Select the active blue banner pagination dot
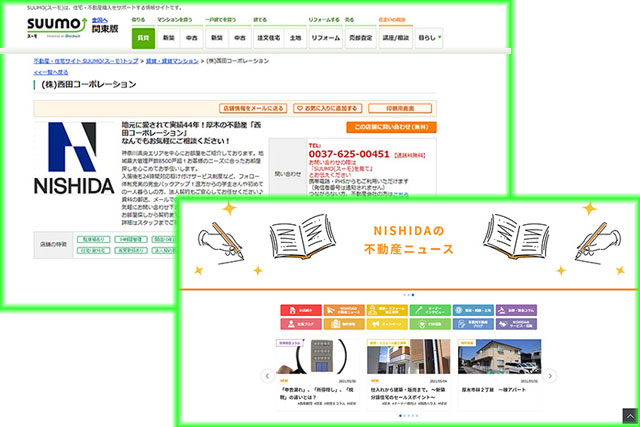640x427 pixels. (413, 295)
